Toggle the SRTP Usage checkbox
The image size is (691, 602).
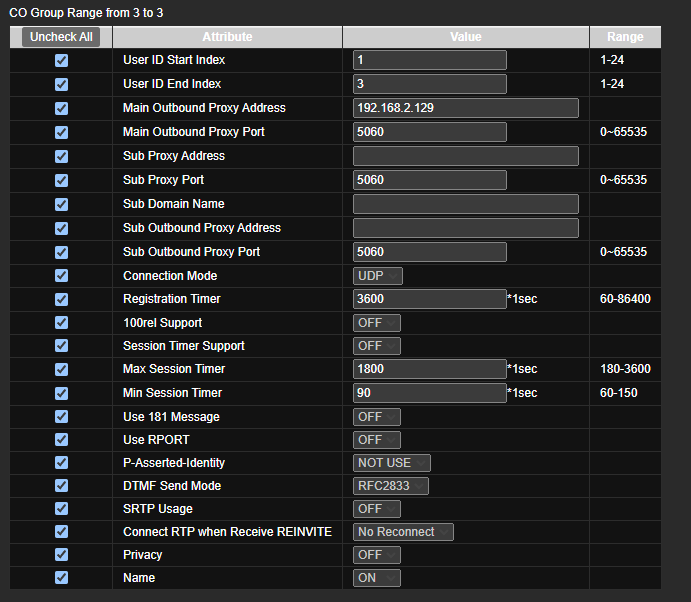pos(61,509)
